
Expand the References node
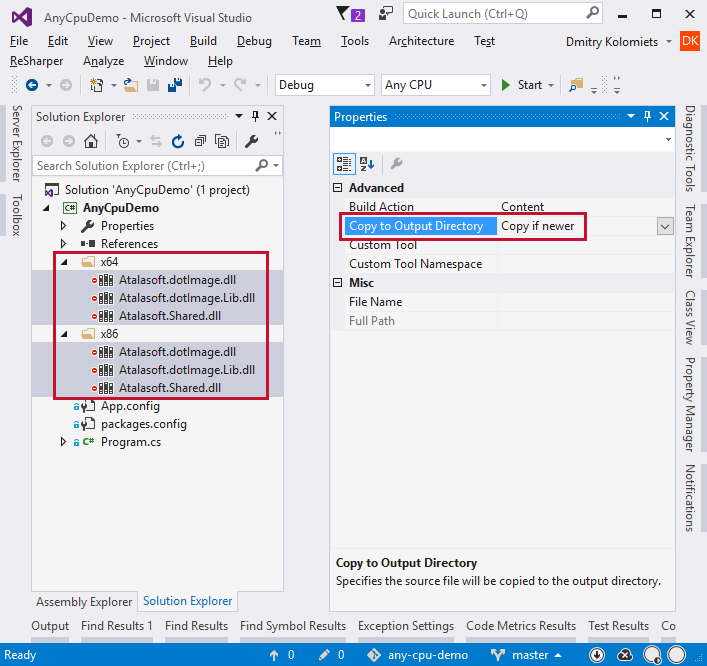63,244
